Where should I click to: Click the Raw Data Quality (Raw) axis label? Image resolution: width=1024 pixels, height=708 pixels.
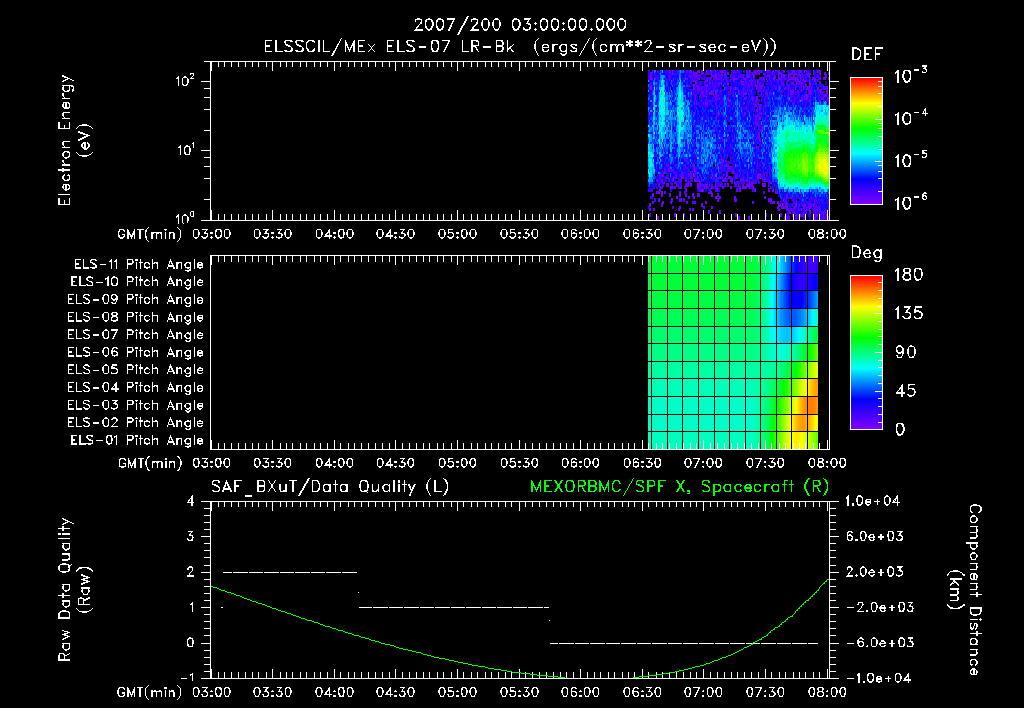[74, 590]
